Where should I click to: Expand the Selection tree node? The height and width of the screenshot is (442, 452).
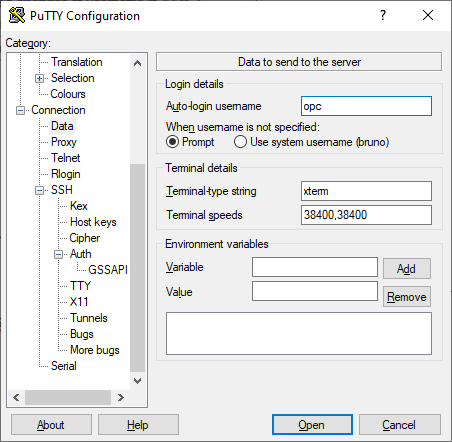[x=39, y=78]
